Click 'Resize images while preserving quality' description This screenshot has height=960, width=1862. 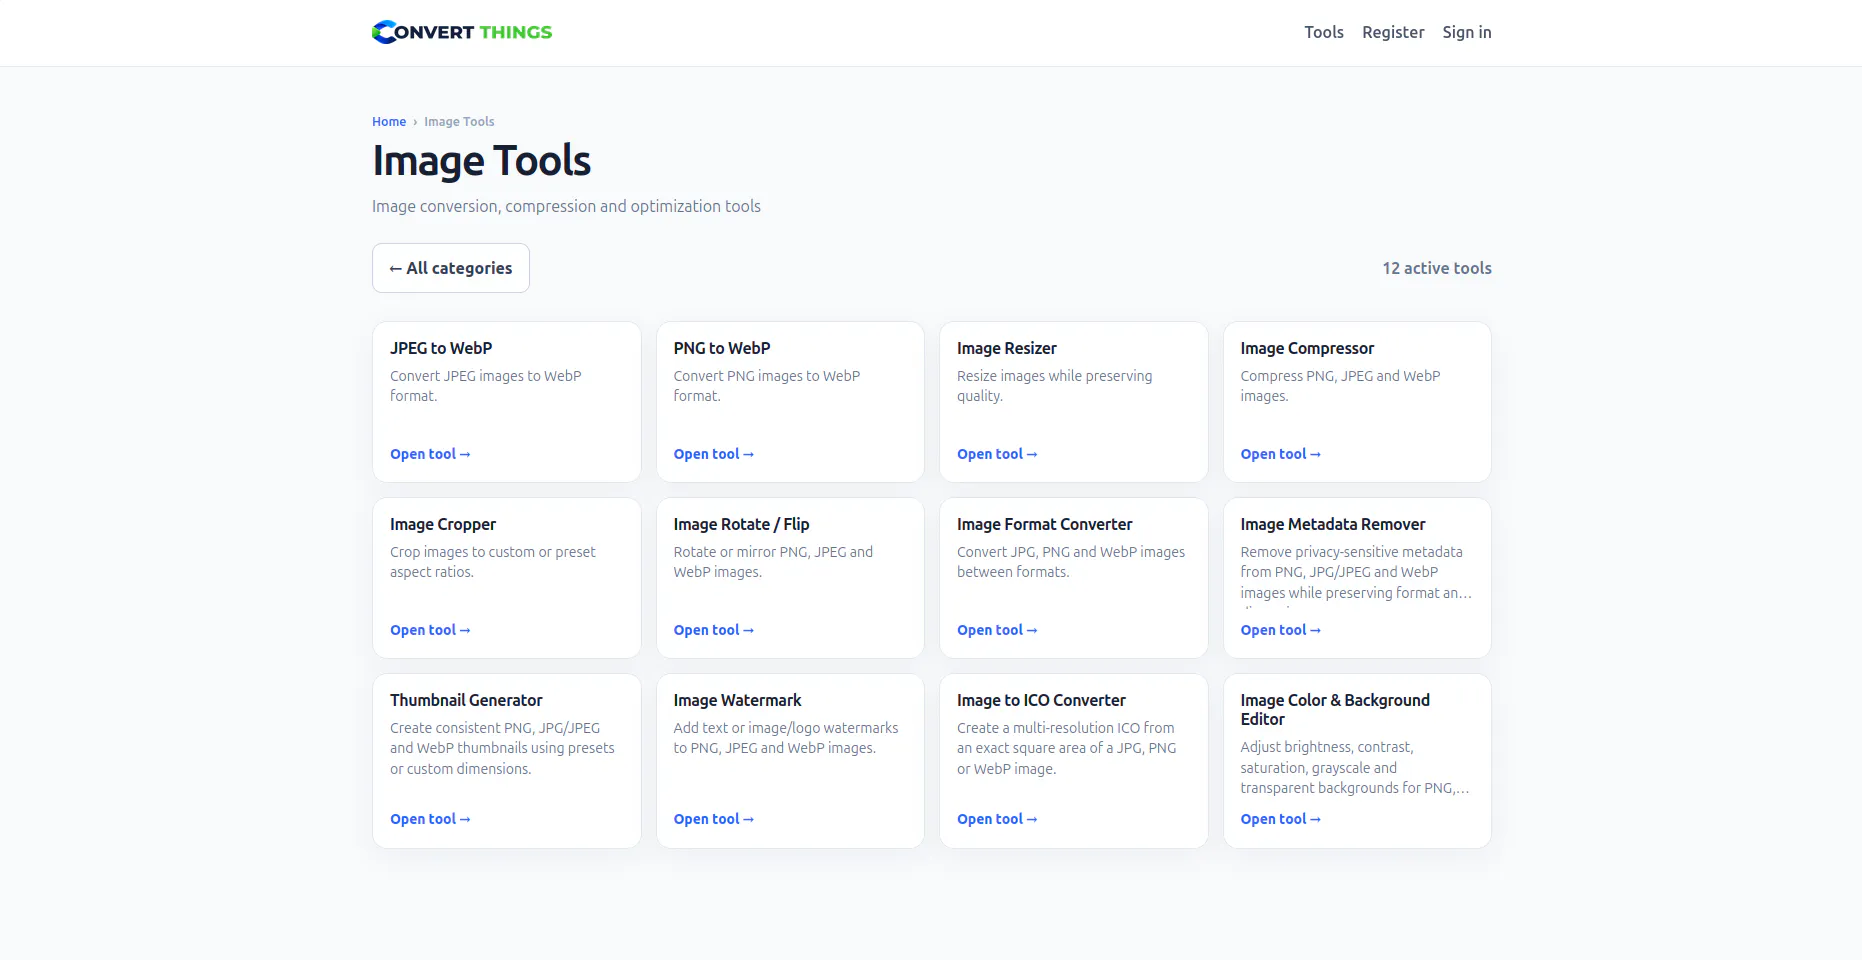tap(1054, 386)
